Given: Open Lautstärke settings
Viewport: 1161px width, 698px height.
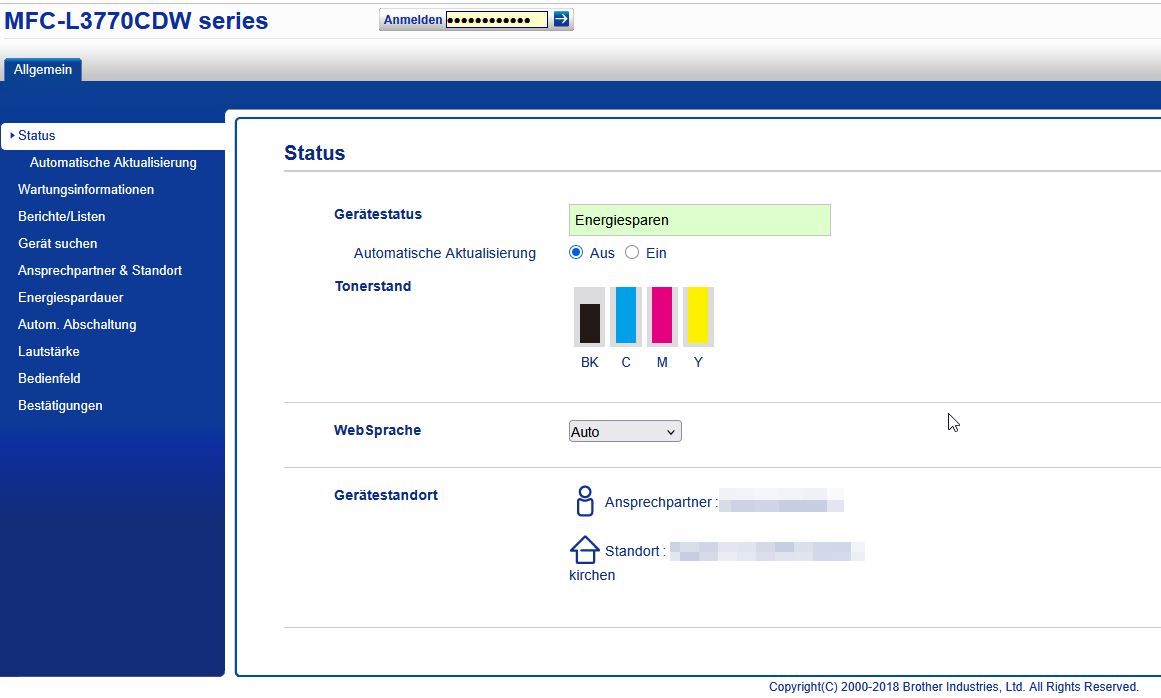Looking at the screenshot, I should (49, 352).
